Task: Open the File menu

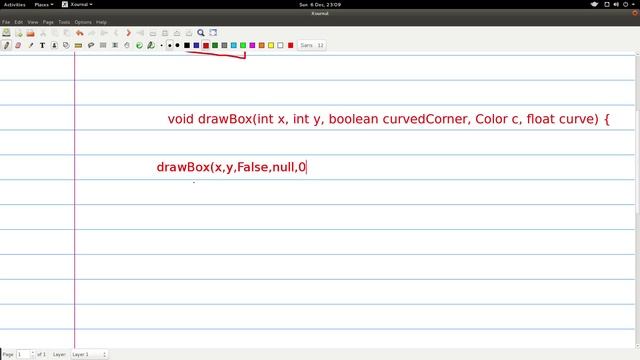Action: (6, 22)
